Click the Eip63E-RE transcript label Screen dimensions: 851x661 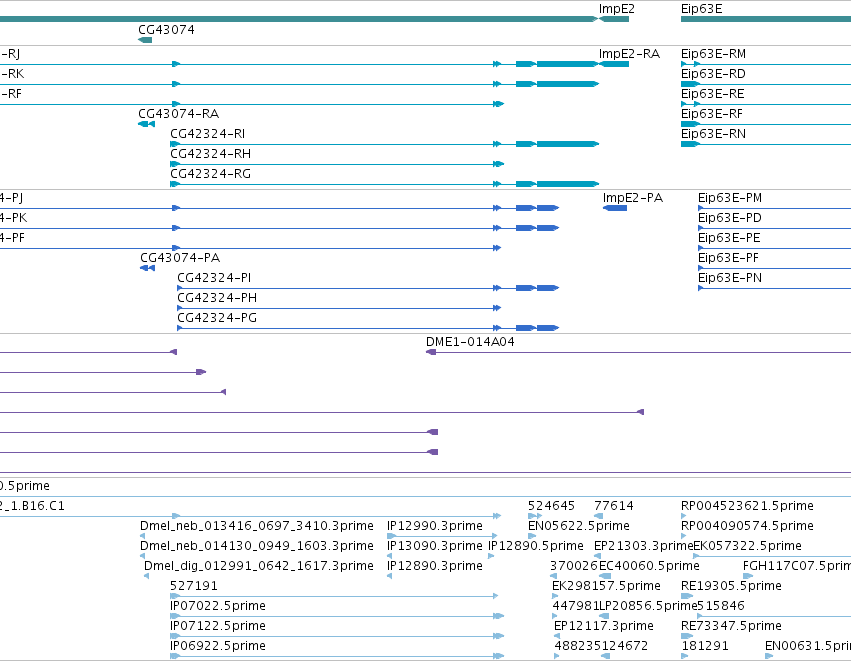click(x=713, y=94)
